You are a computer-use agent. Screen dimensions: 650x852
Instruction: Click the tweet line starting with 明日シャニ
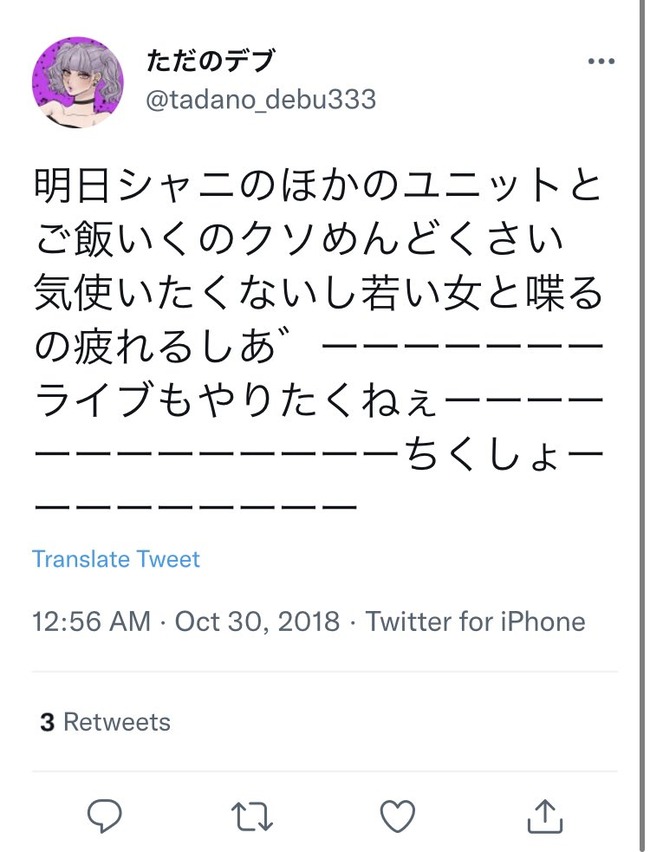tap(316, 185)
